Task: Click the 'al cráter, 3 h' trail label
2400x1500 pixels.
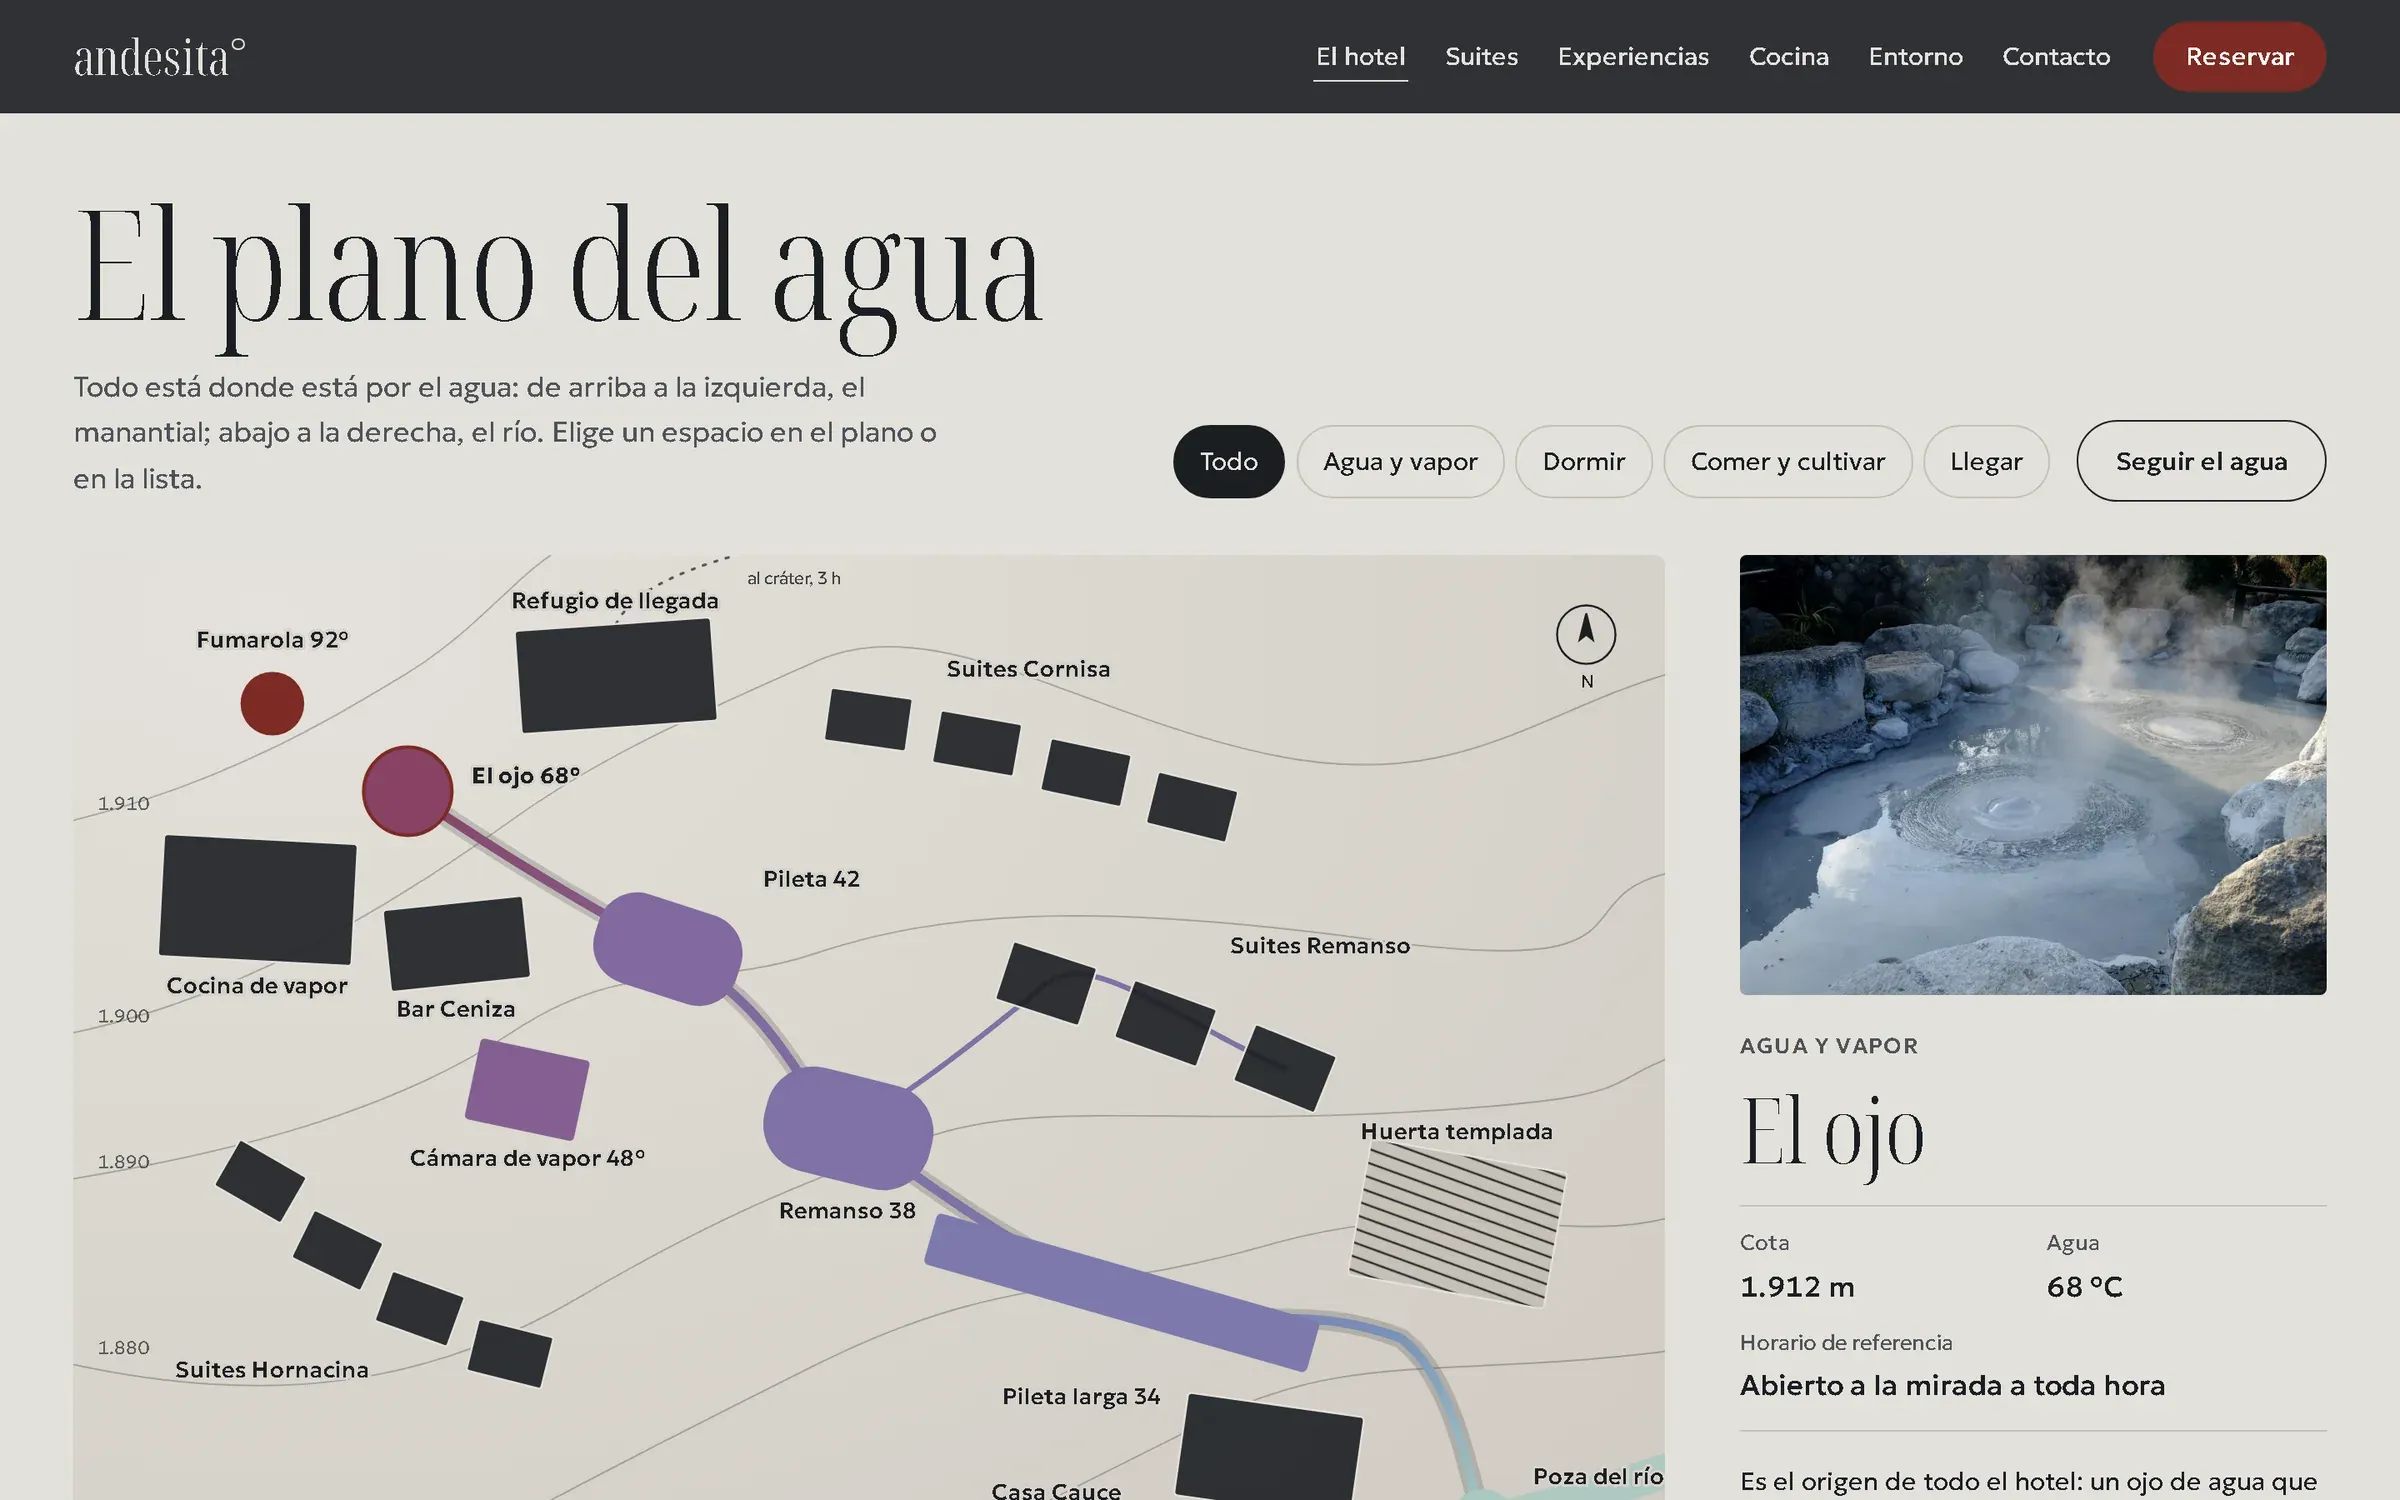Action: pos(794,578)
